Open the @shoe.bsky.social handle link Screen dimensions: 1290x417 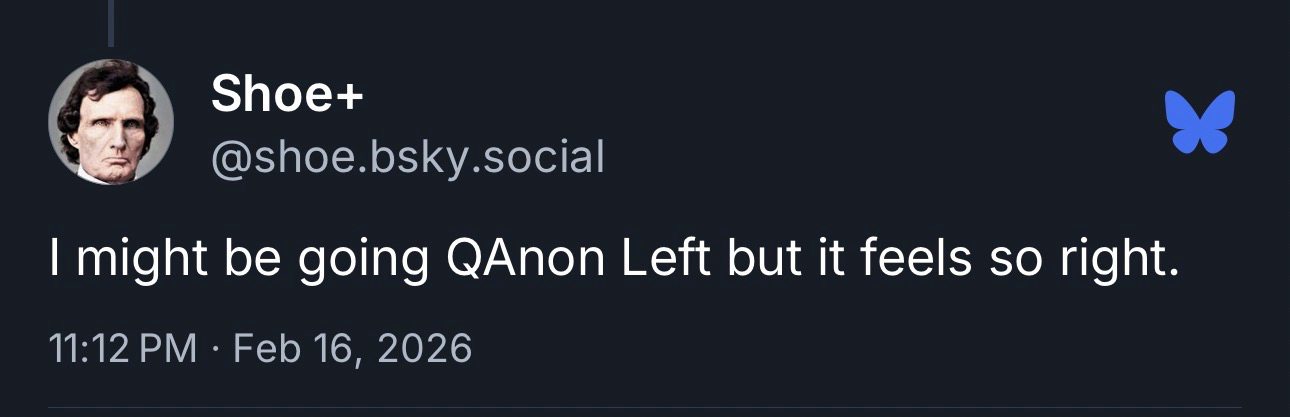point(407,157)
